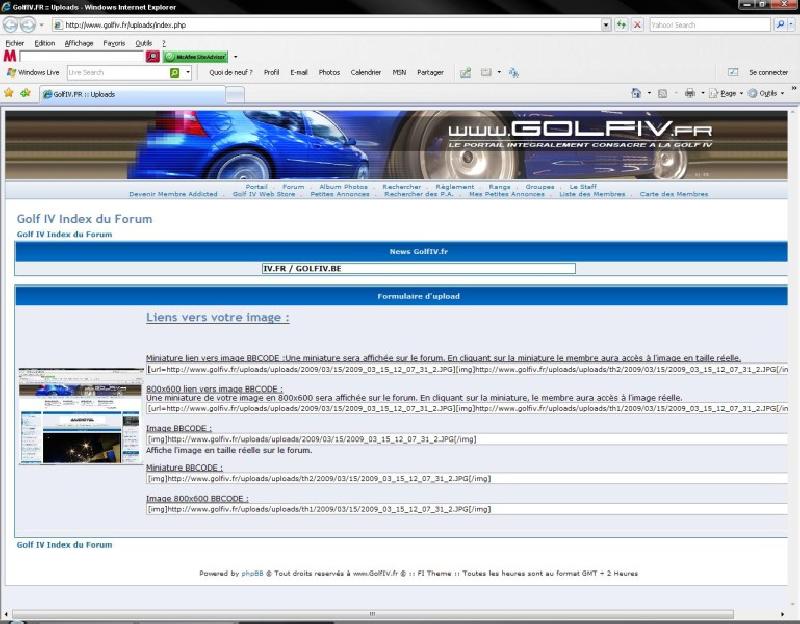Image resolution: width=800 pixels, height=624 pixels.
Task: Click Photos on Windows Live toolbar
Action: [329, 72]
